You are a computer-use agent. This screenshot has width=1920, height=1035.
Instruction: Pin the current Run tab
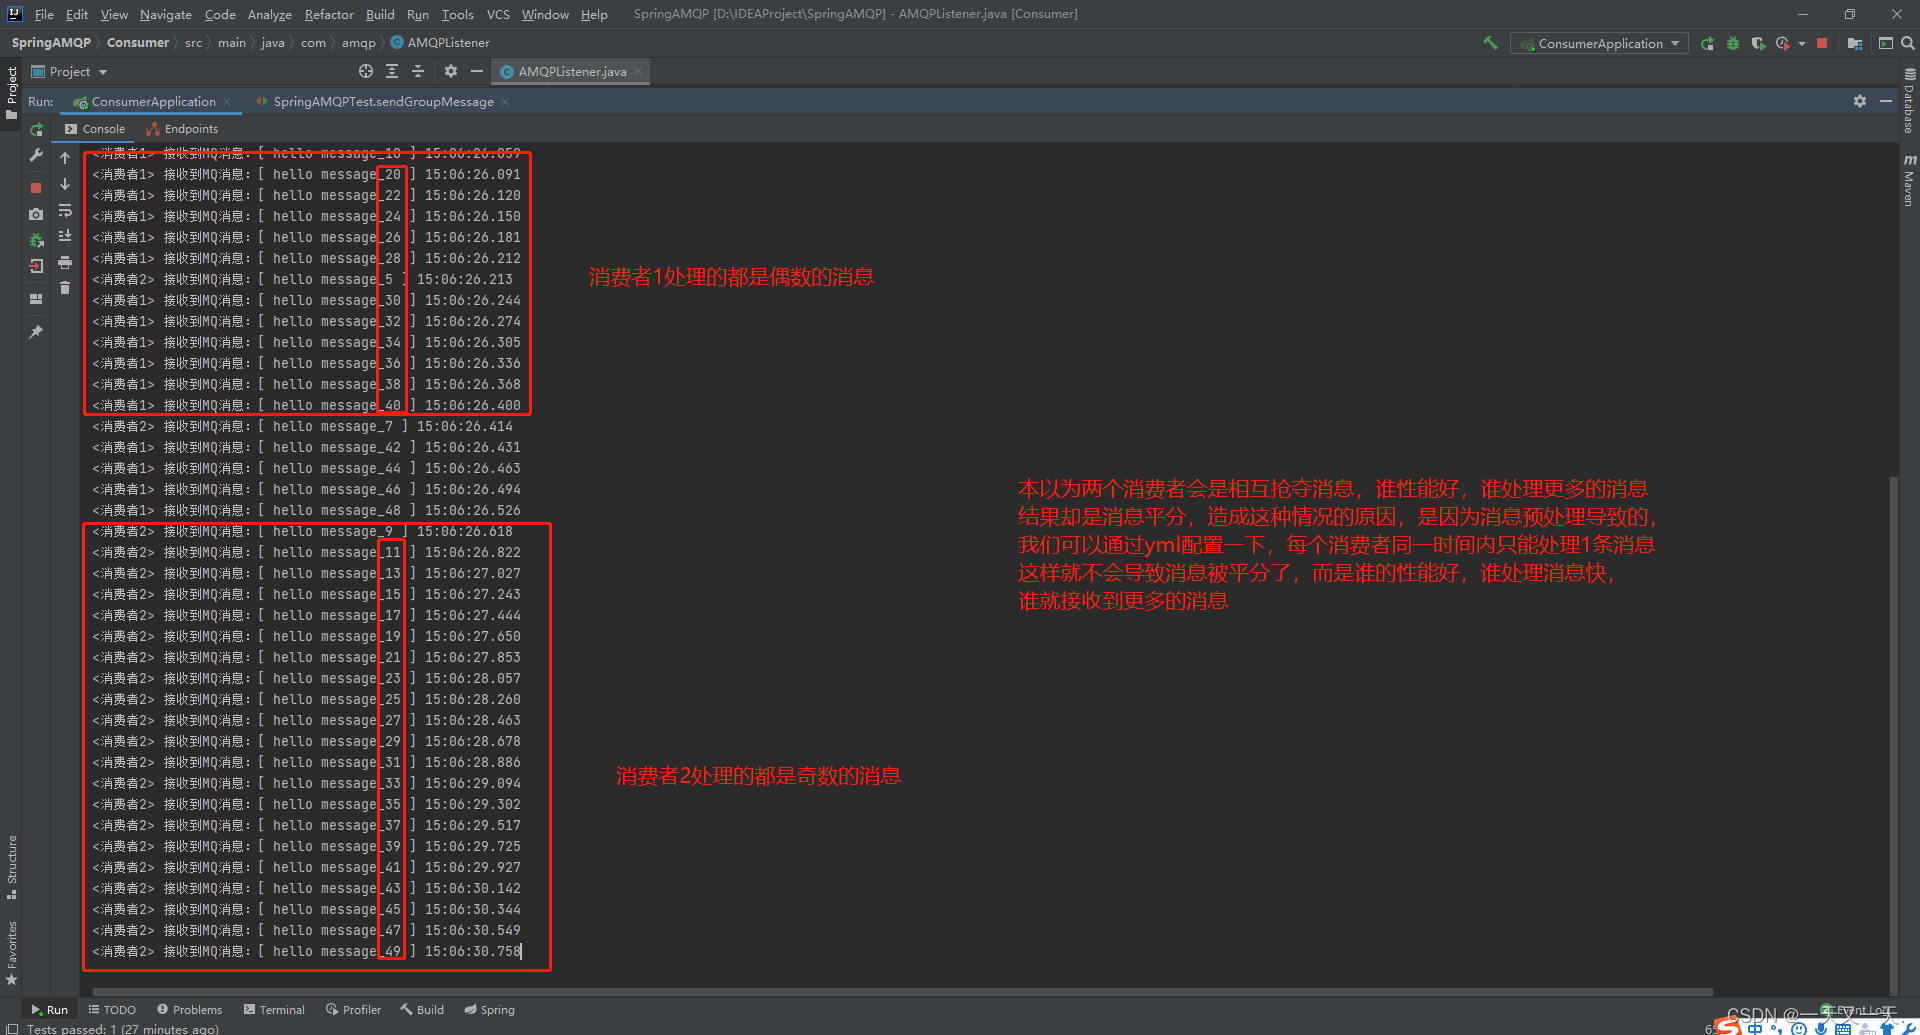(x=36, y=331)
